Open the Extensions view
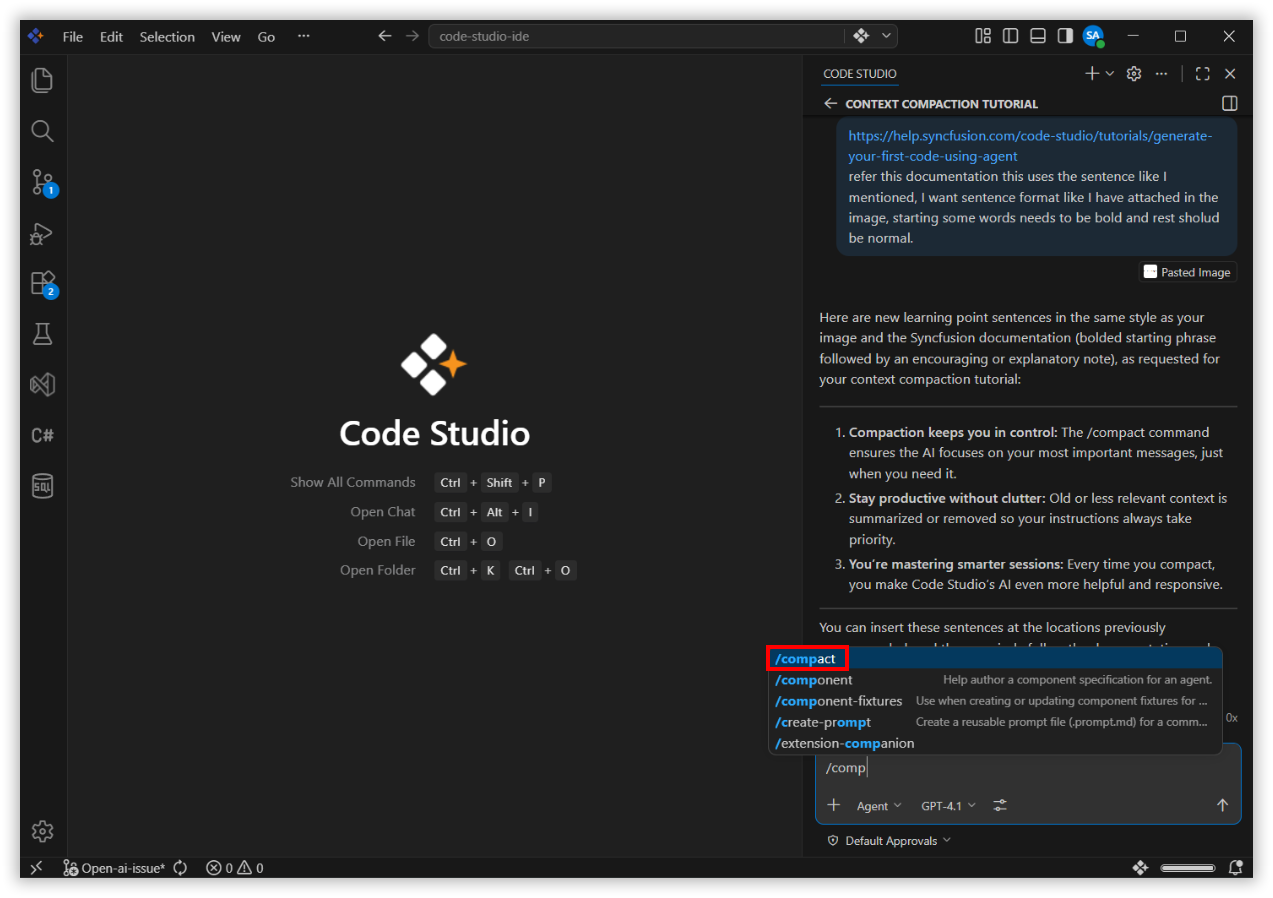Viewport: 1273px width, 898px height. click(42, 284)
